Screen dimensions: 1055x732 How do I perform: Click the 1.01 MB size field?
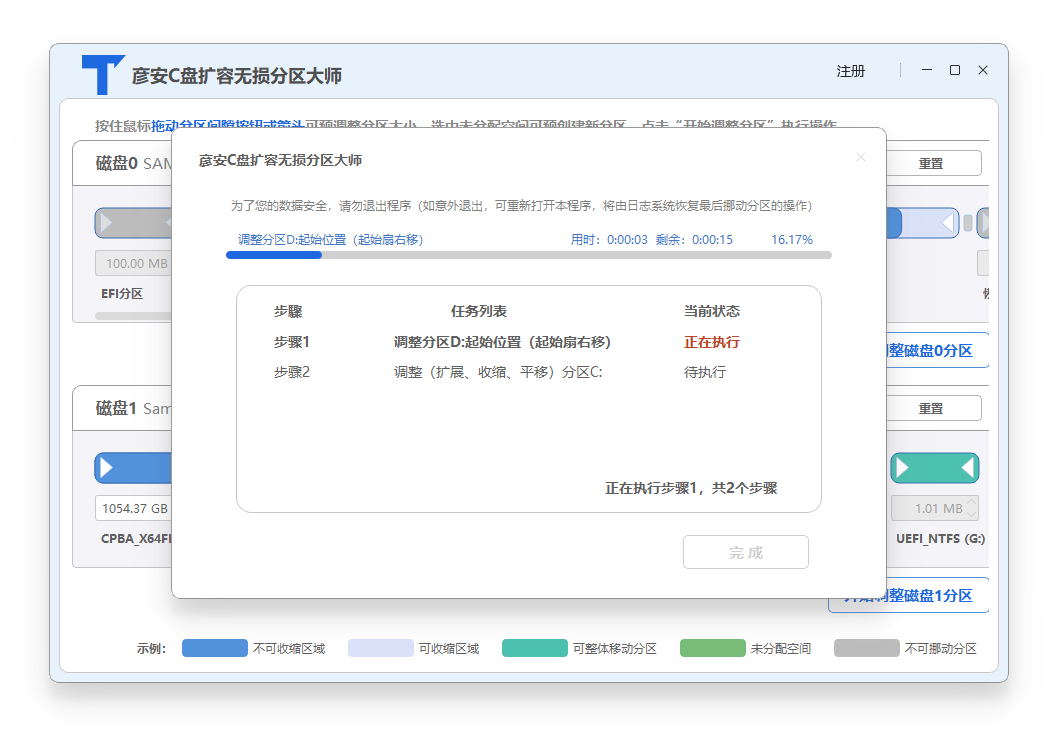pyautogui.click(x=935, y=509)
